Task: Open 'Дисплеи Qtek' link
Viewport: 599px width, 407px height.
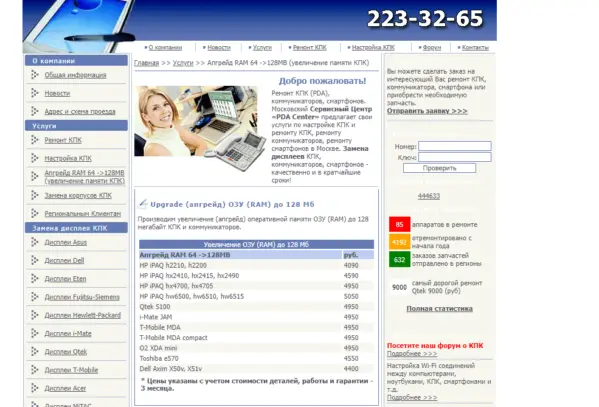Action: pos(66,352)
